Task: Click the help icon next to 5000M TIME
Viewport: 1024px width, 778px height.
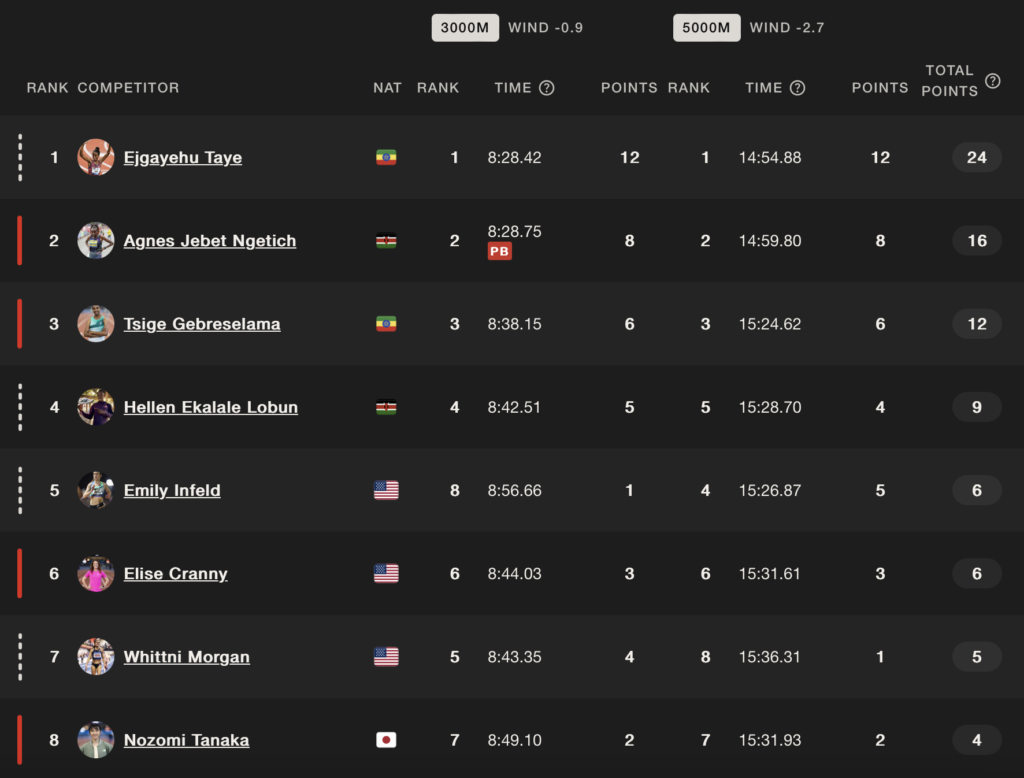Action: pyautogui.click(x=797, y=88)
